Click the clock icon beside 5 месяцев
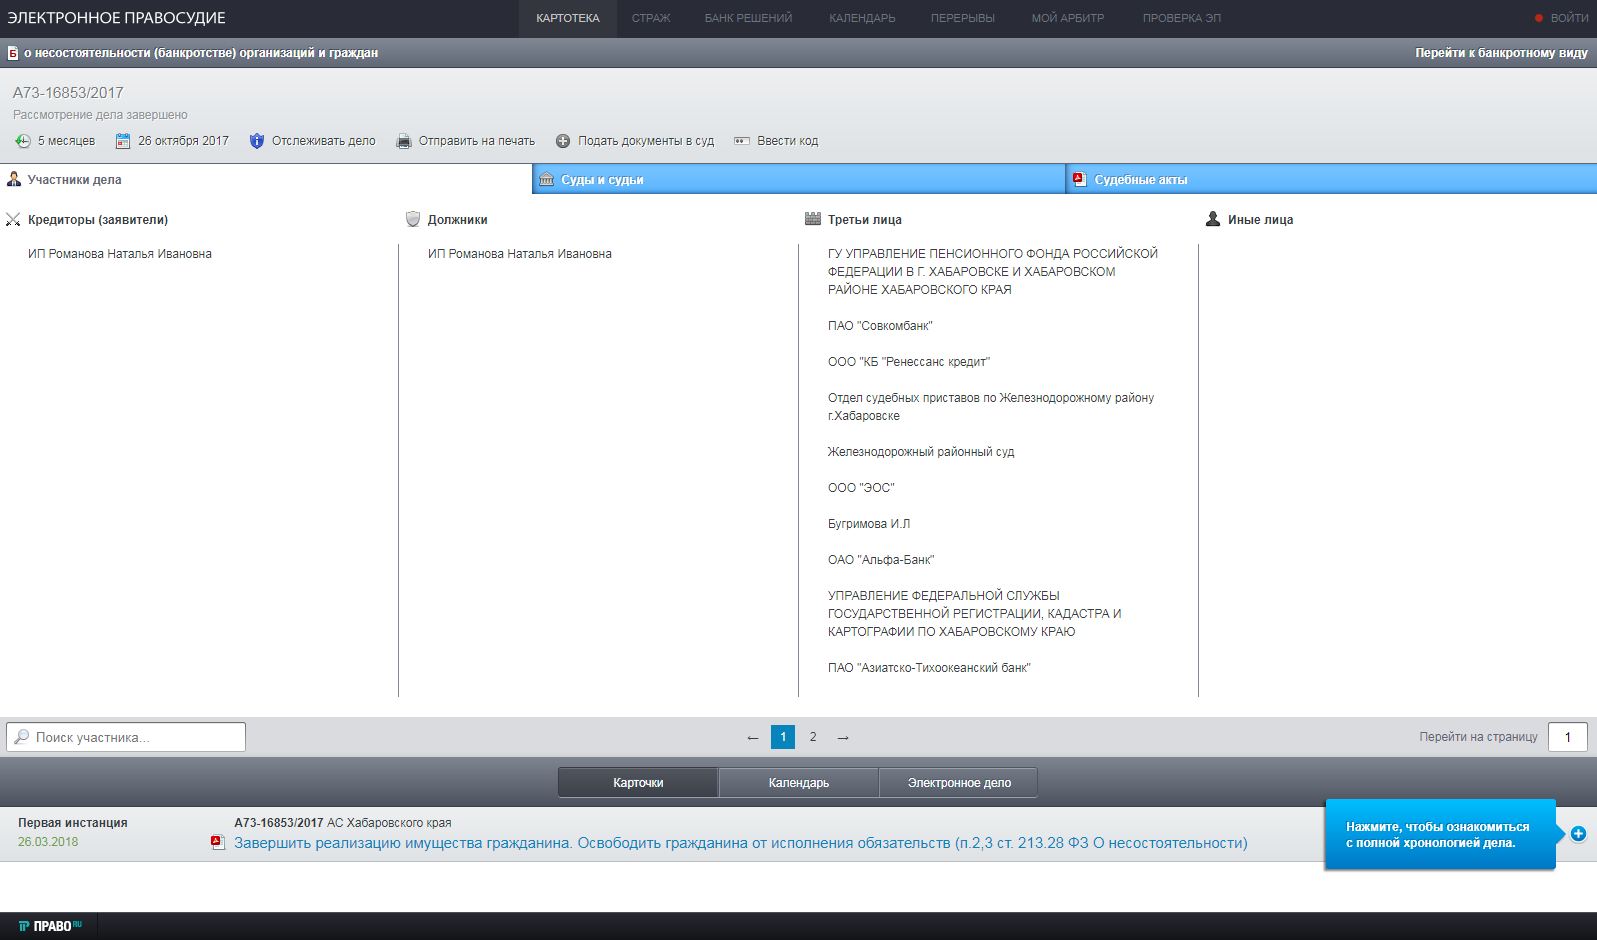Screen dimensions: 1597x940 (x=23, y=141)
